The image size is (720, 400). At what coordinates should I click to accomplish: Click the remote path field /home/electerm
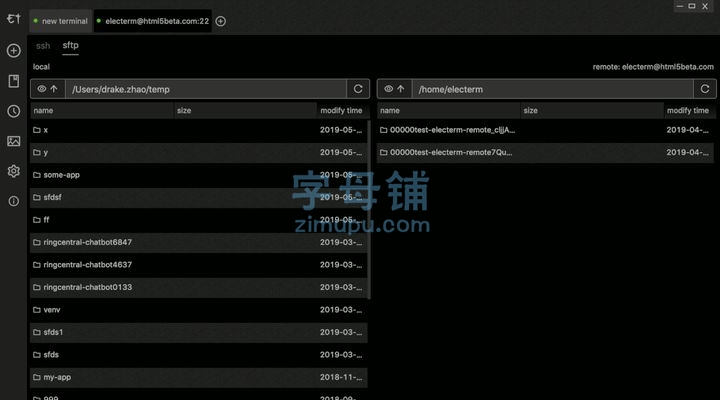click(552, 89)
